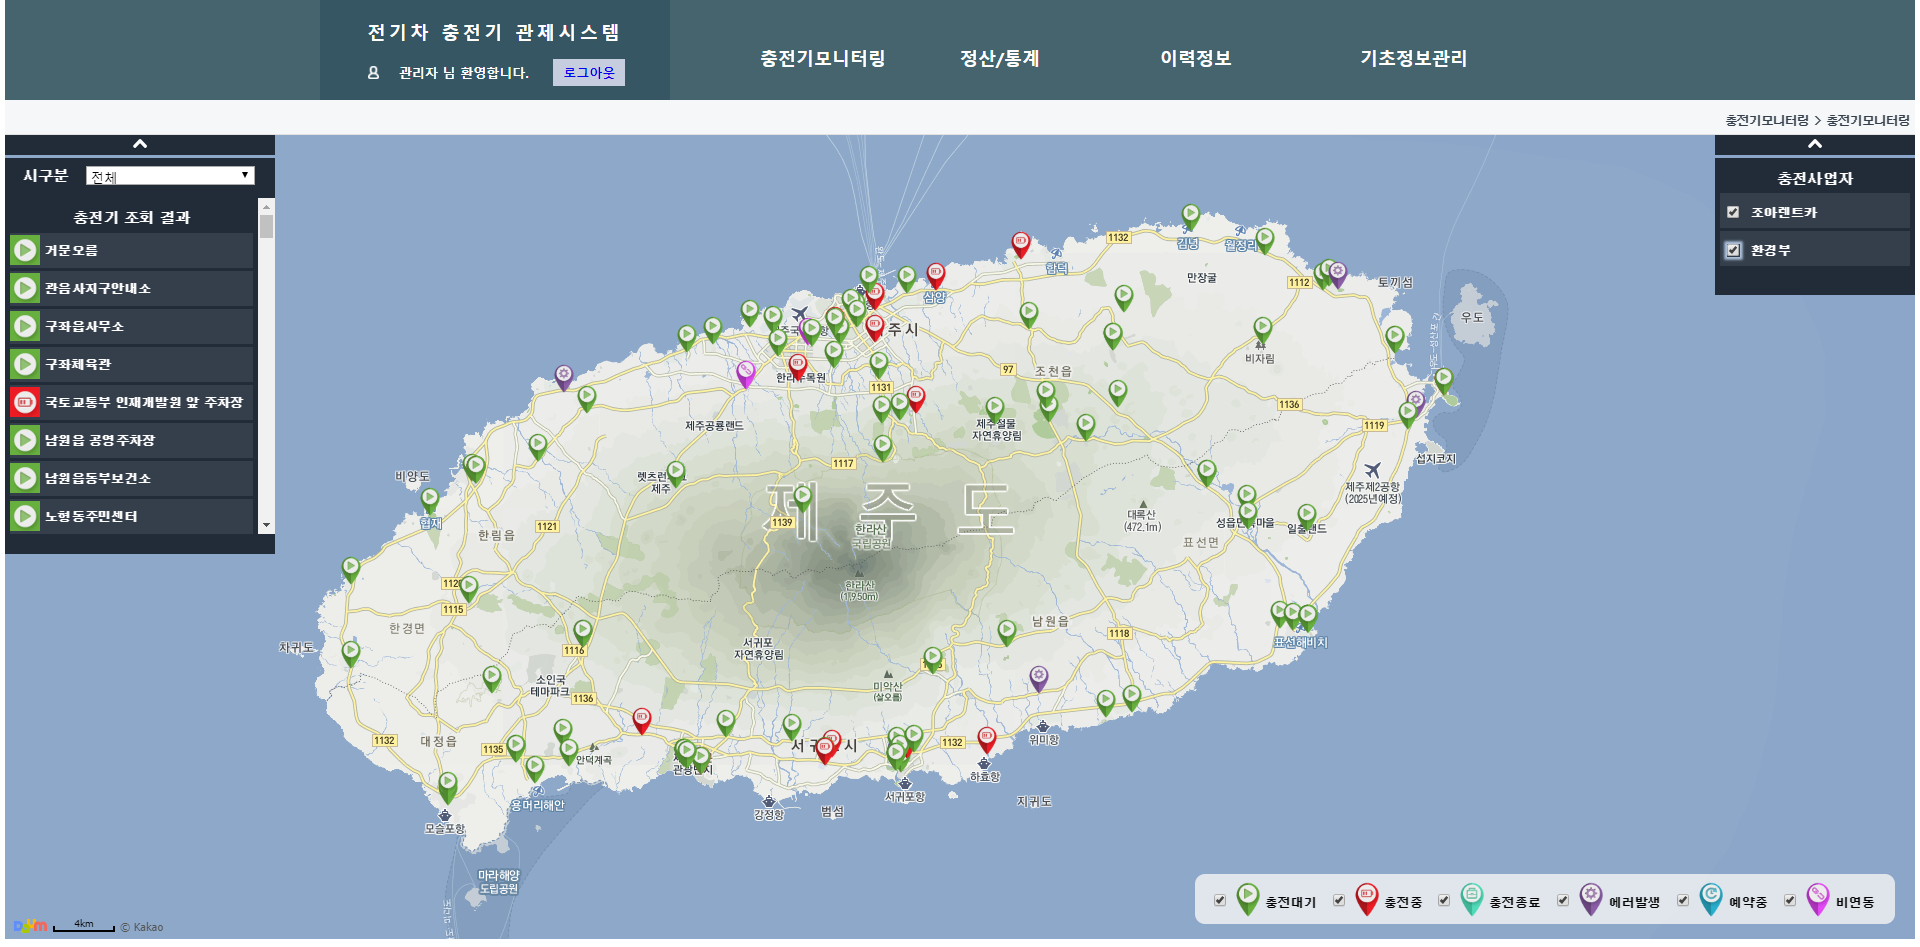Image resolution: width=1920 pixels, height=947 pixels.
Task: Click the blue 예약중 pin icon in legend
Action: pyautogui.click(x=1710, y=899)
